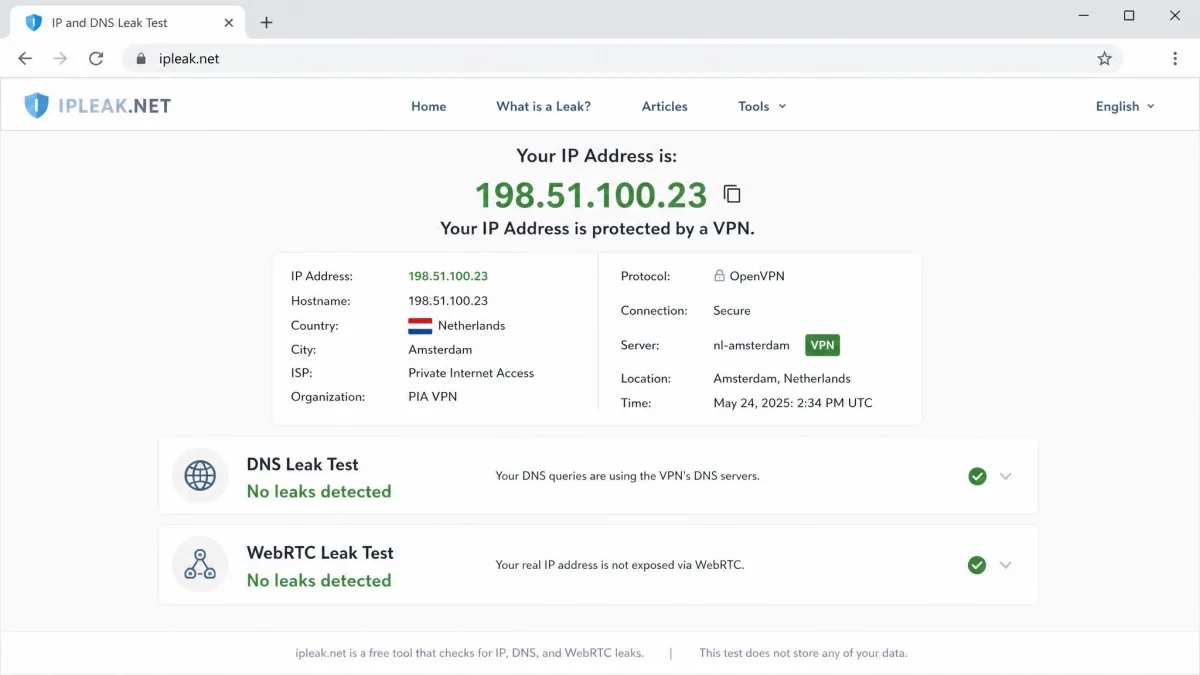Click the ipleak.net address bar field
This screenshot has width=1200, height=675.
[x=620, y=59]
